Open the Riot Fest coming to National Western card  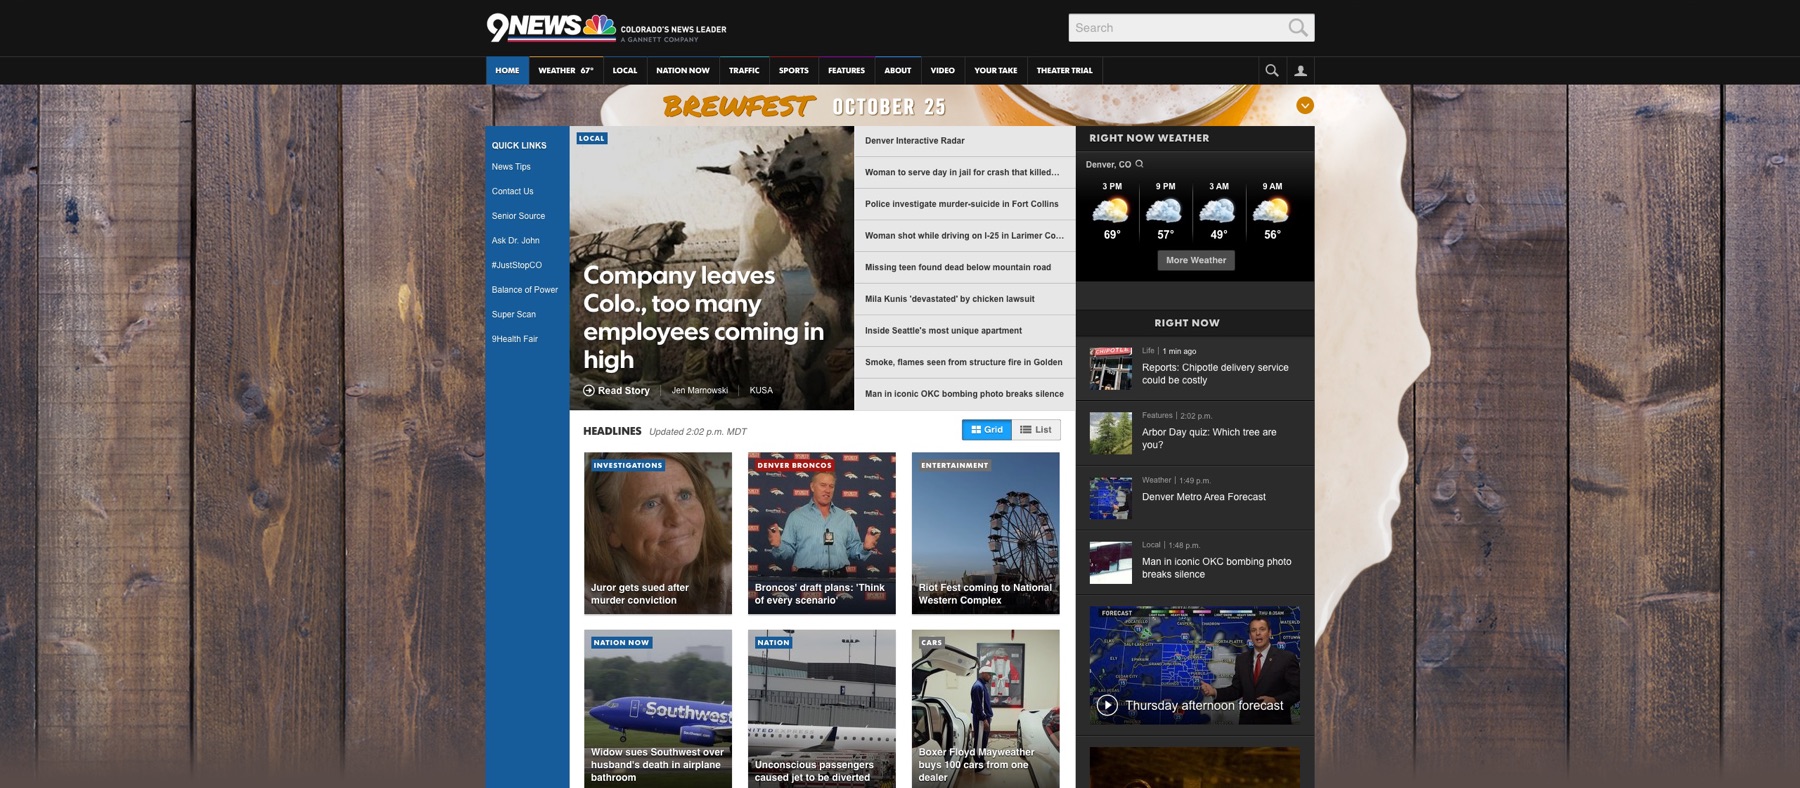(x=986, y=533)
